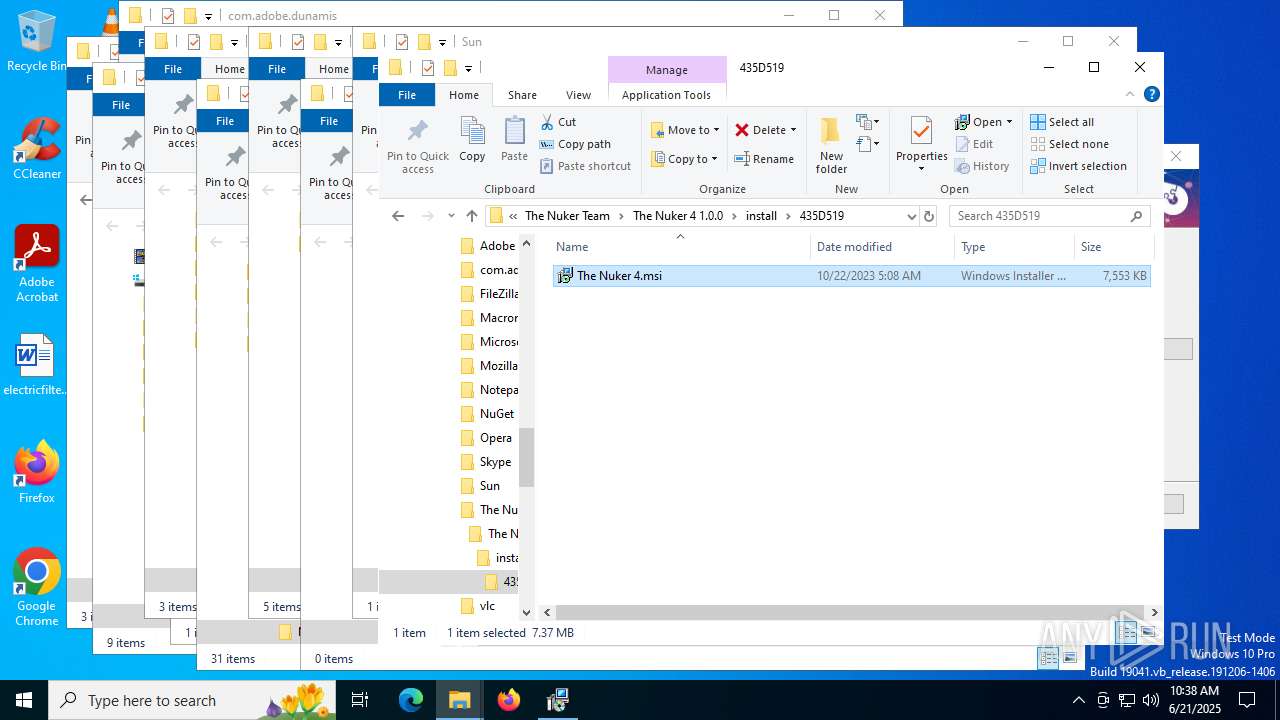
Task: Open the File tab of front window
Action: click(x=407, y=95)
